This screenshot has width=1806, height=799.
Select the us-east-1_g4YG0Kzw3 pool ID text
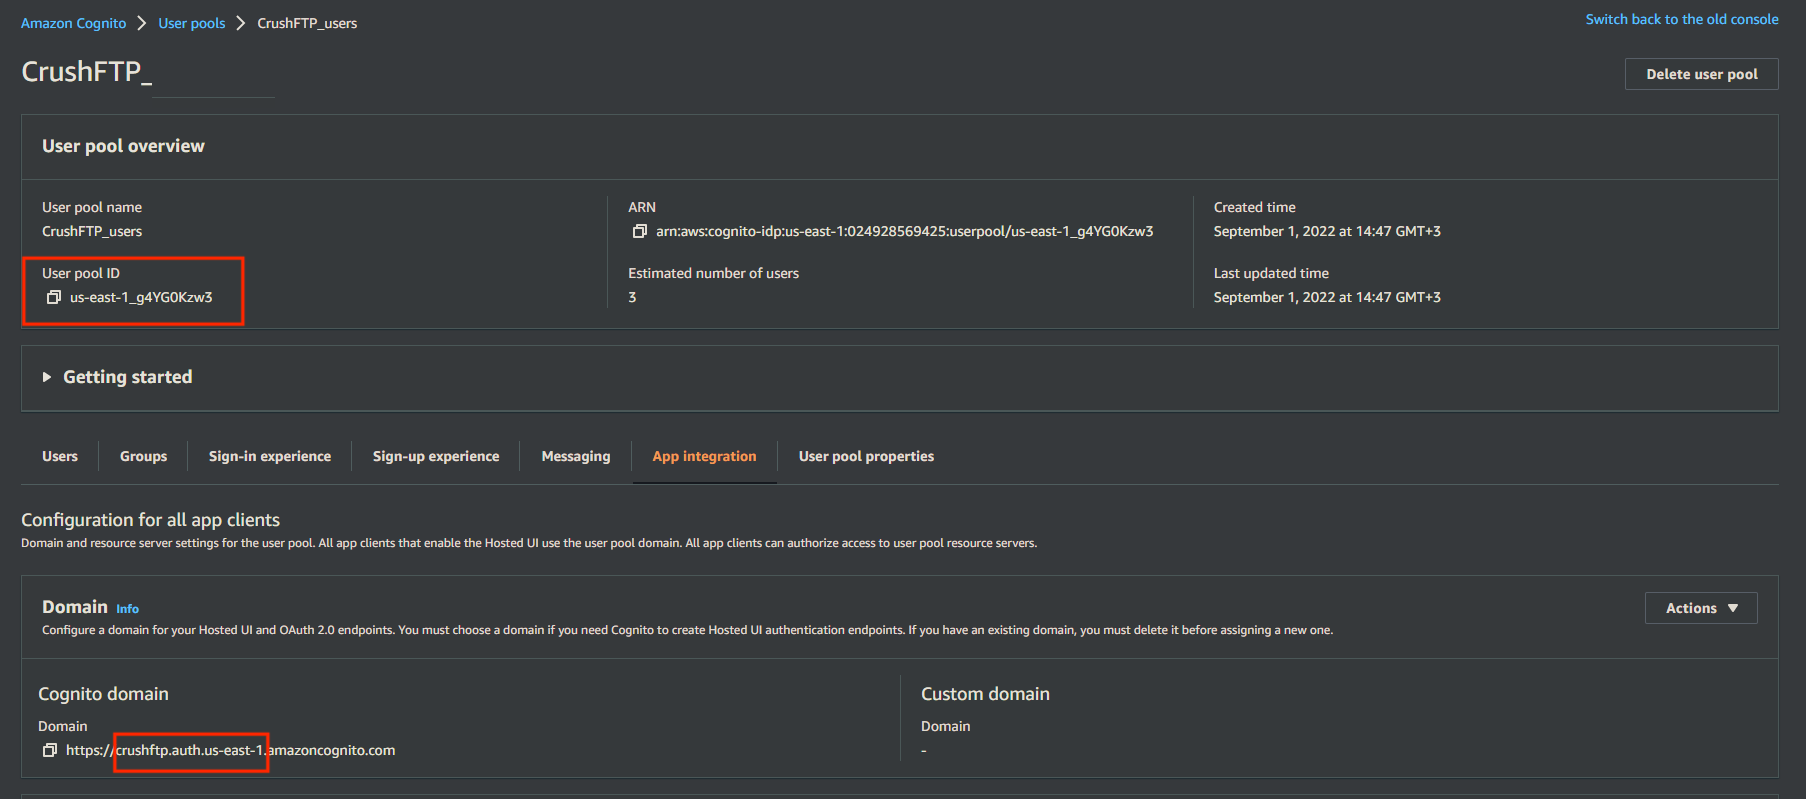coord(141,297)
